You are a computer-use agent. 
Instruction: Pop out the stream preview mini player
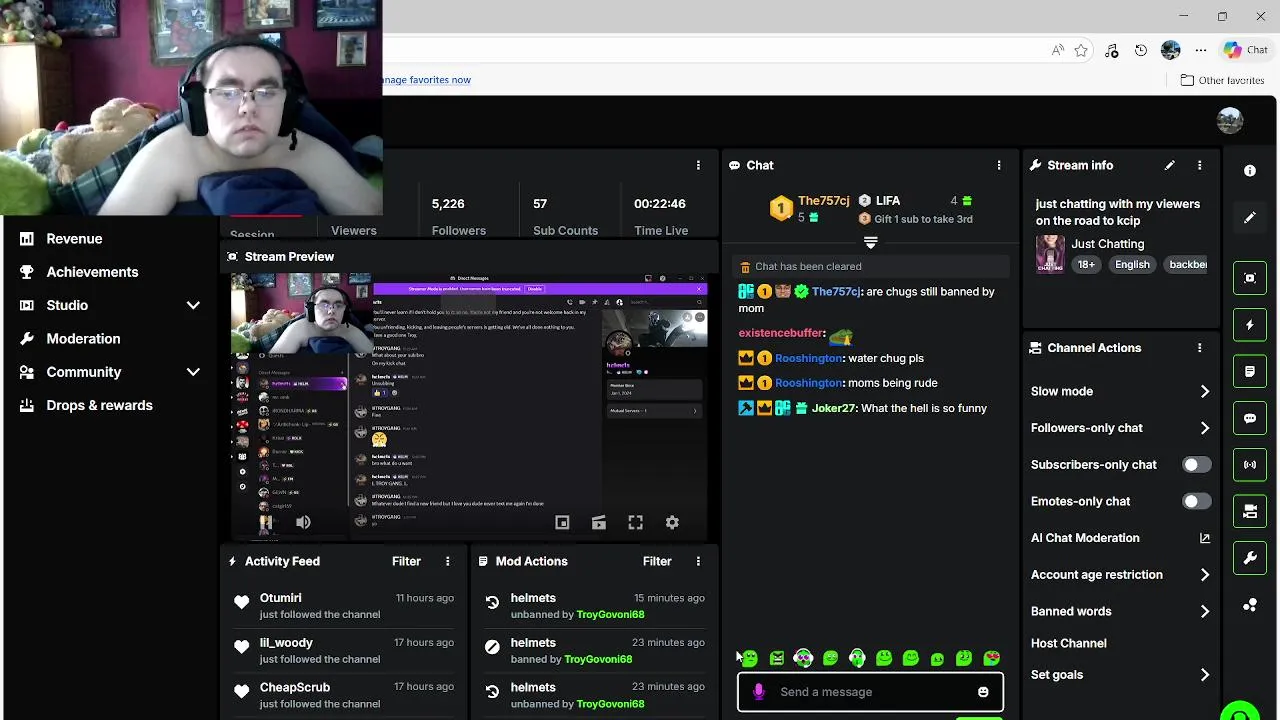tap(562, 522)
